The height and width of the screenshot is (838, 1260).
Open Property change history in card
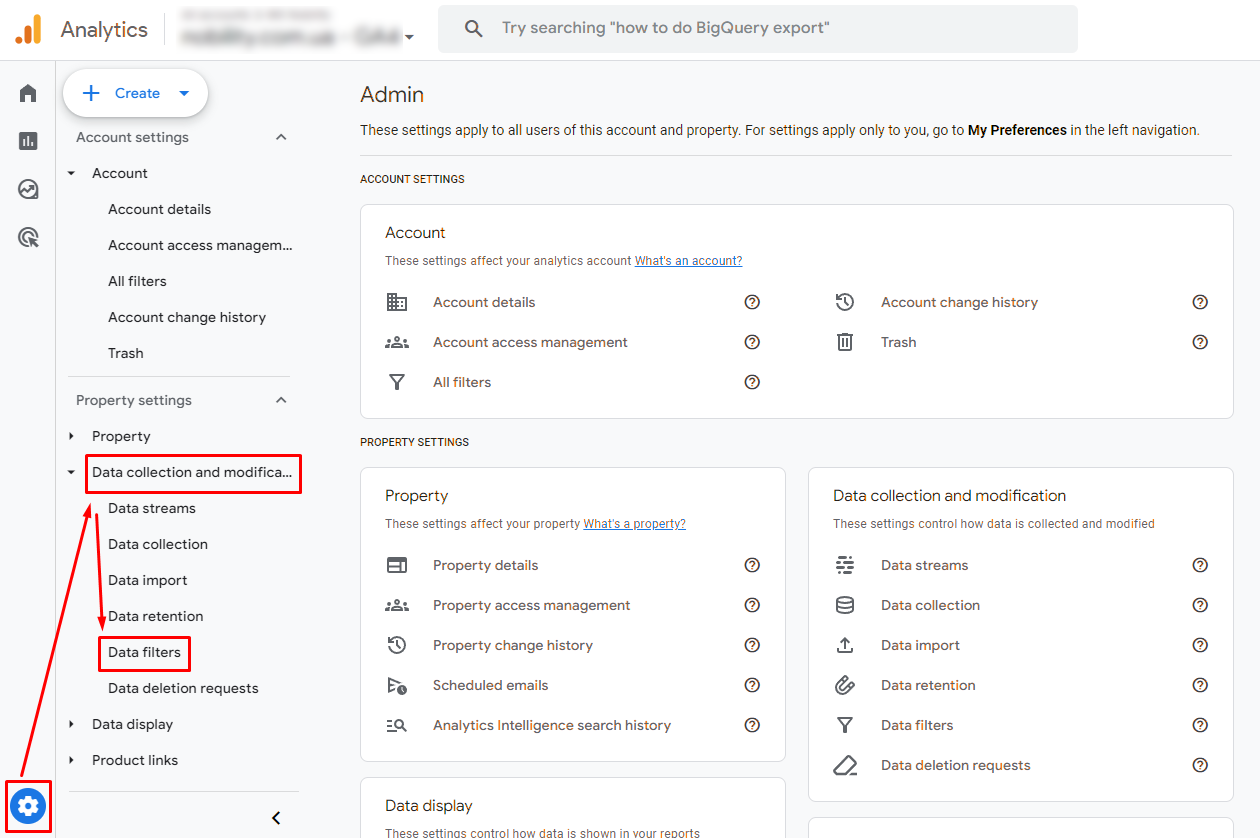(513, 645)
